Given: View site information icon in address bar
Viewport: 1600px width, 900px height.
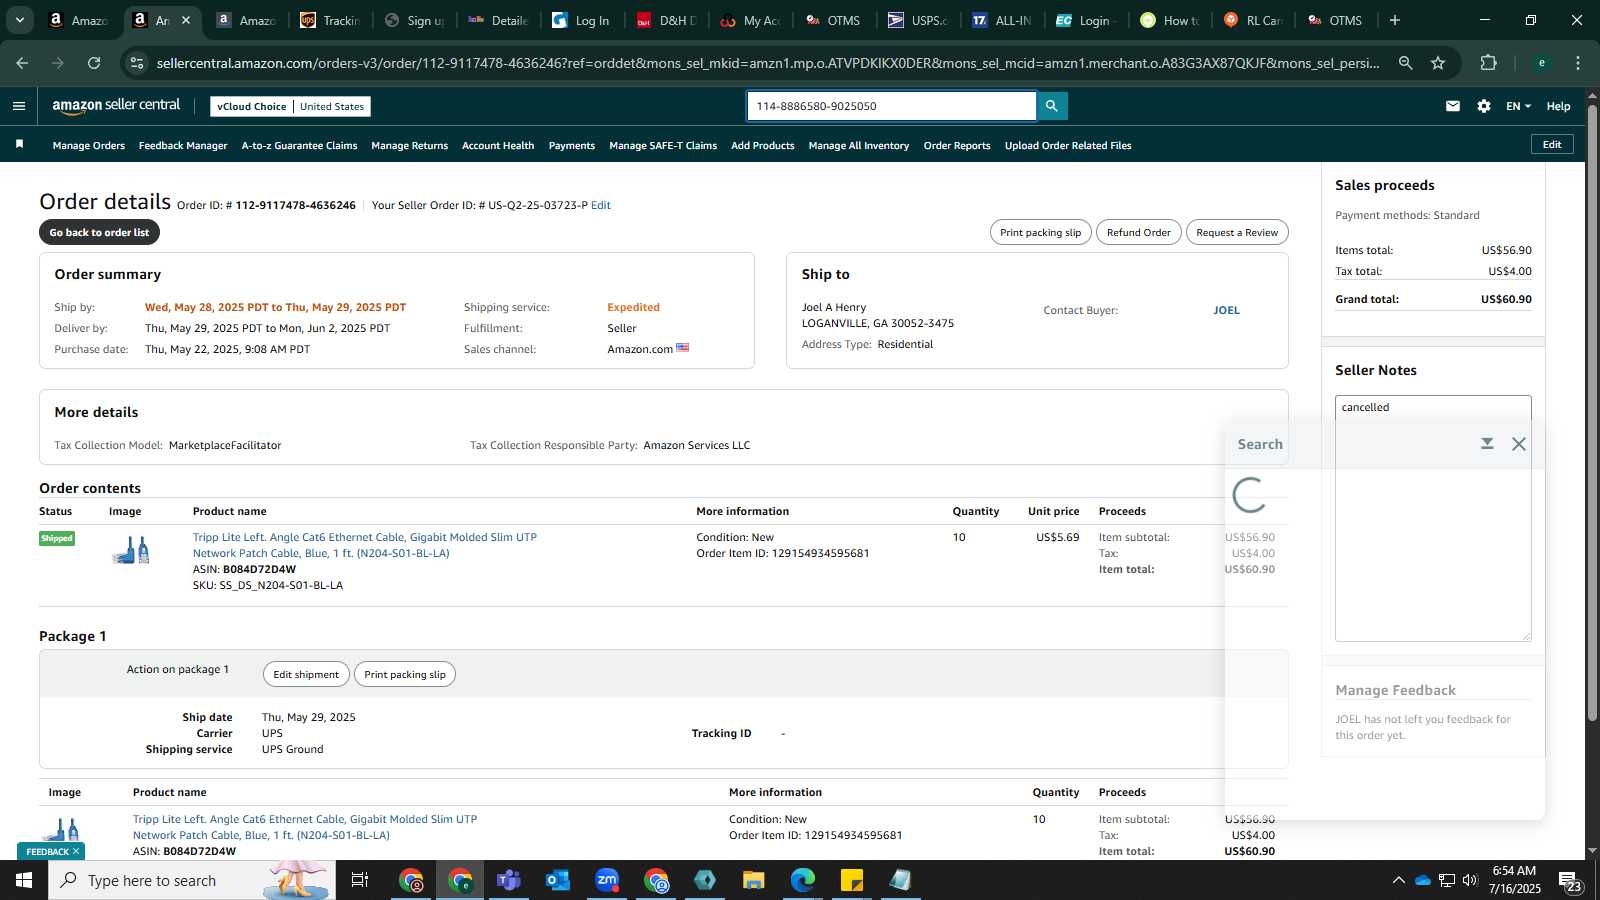Looking at the screenshot, I should click(137, 63).
